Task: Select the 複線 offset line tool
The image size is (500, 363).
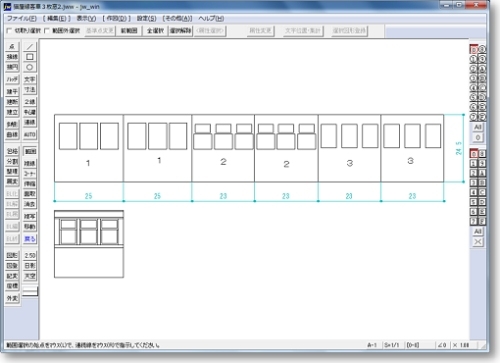Action: 30,163
